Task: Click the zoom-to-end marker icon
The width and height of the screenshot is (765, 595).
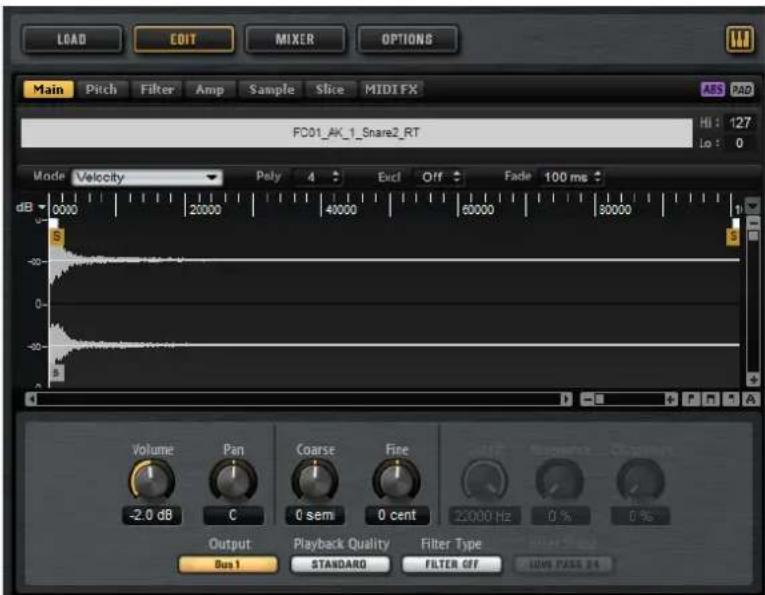Action: point(730,399)
